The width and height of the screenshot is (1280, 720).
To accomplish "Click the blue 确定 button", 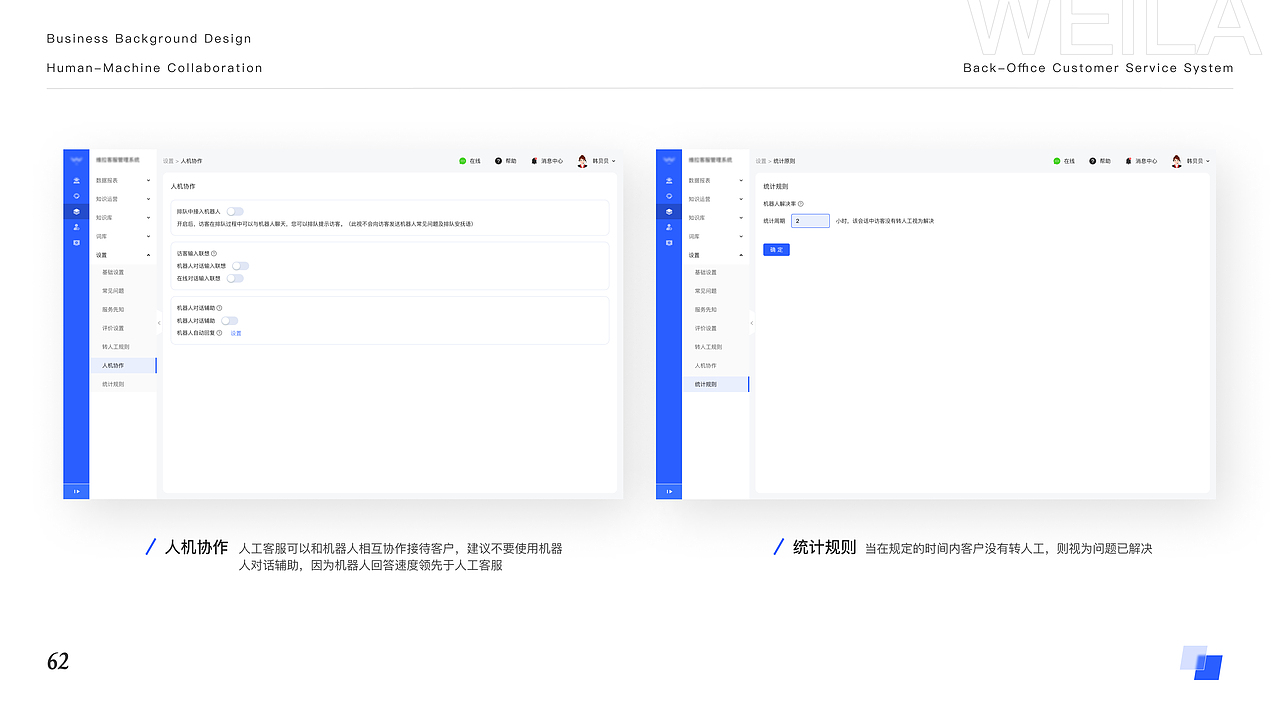I will 776,250.
